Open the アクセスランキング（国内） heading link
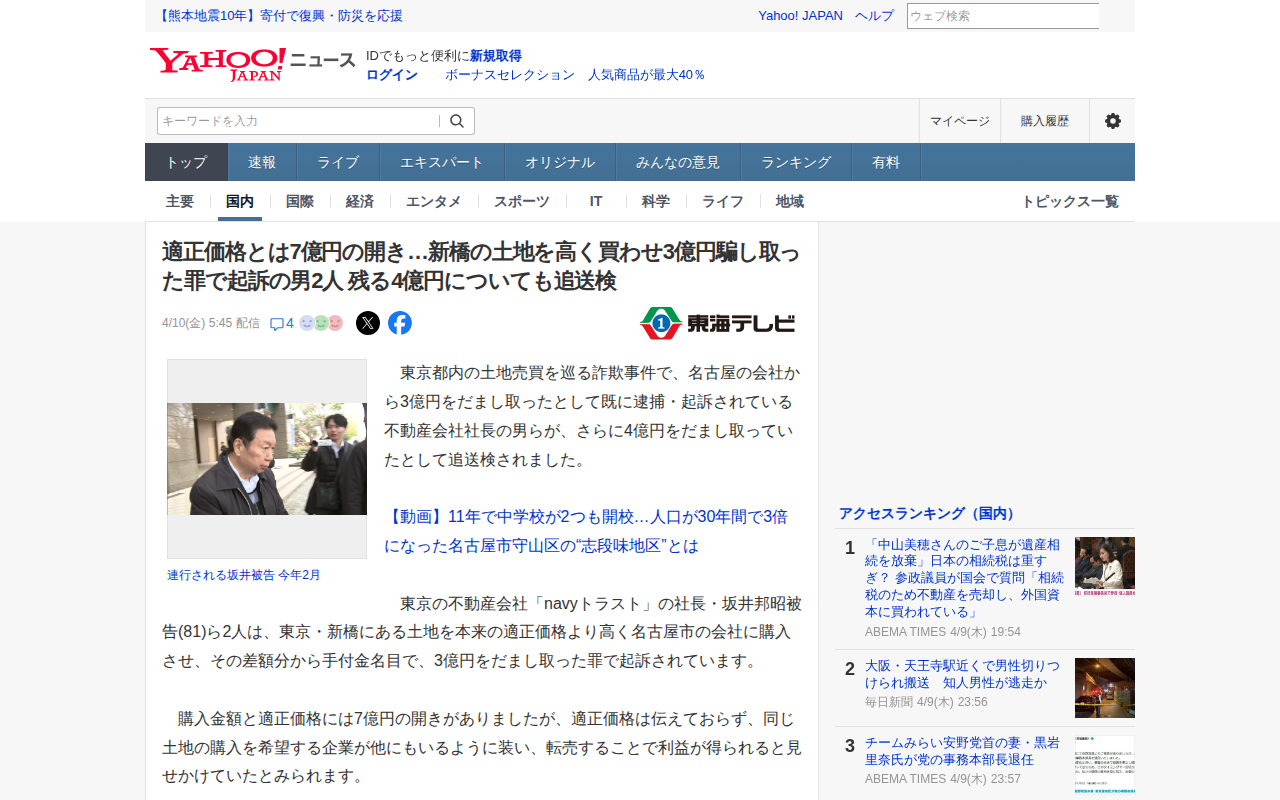Screen dimensions: 1280x800 coord(927,513)
